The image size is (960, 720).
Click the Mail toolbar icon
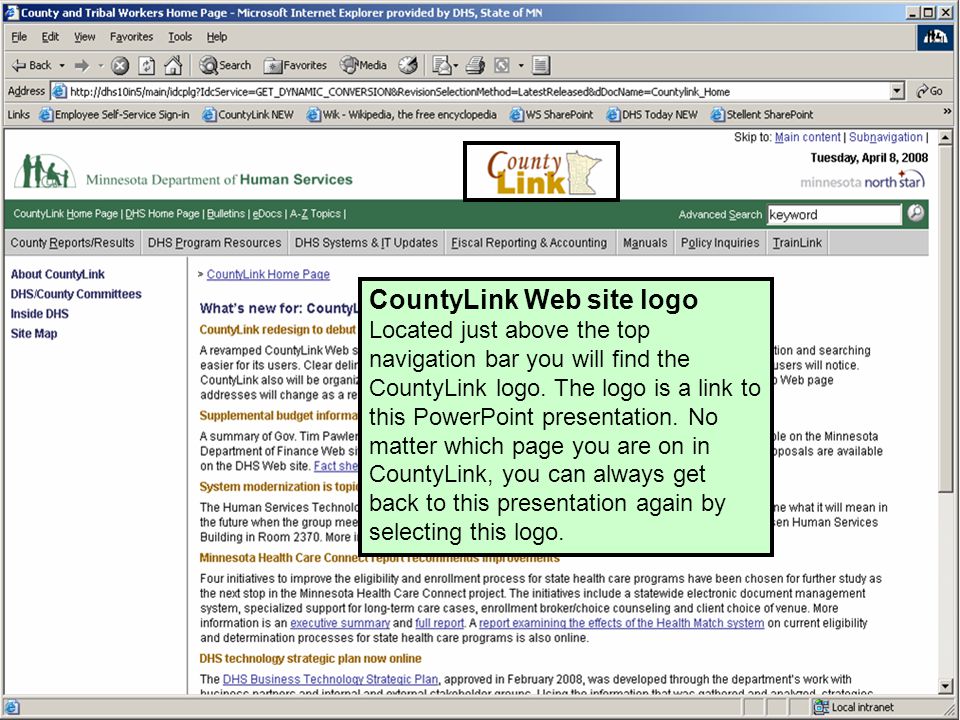(441, 65)
